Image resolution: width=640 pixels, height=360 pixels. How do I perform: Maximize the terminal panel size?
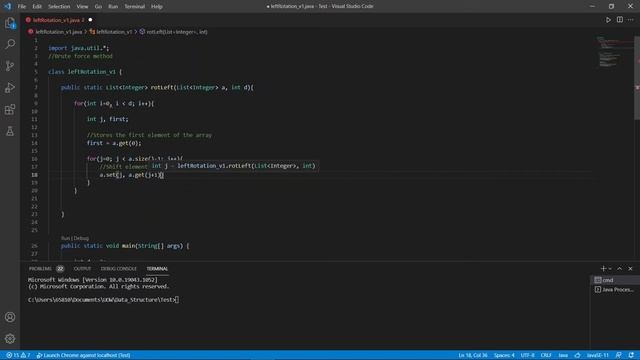click(620, 269)
